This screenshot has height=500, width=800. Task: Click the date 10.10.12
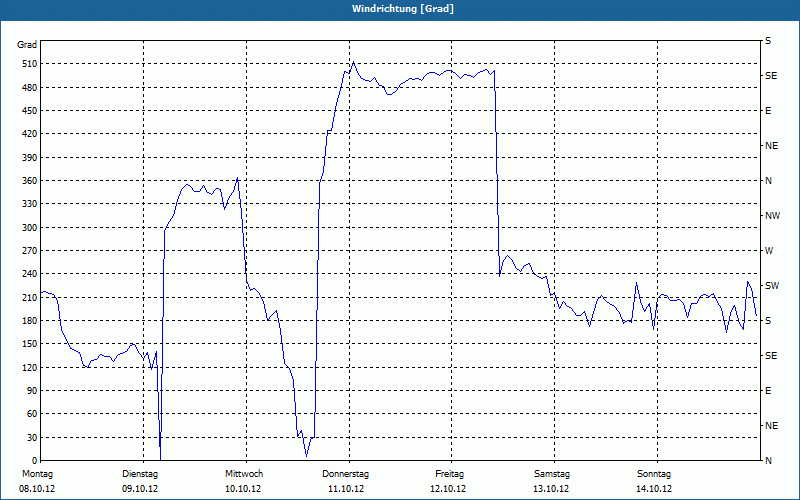[x=243, y=489]
